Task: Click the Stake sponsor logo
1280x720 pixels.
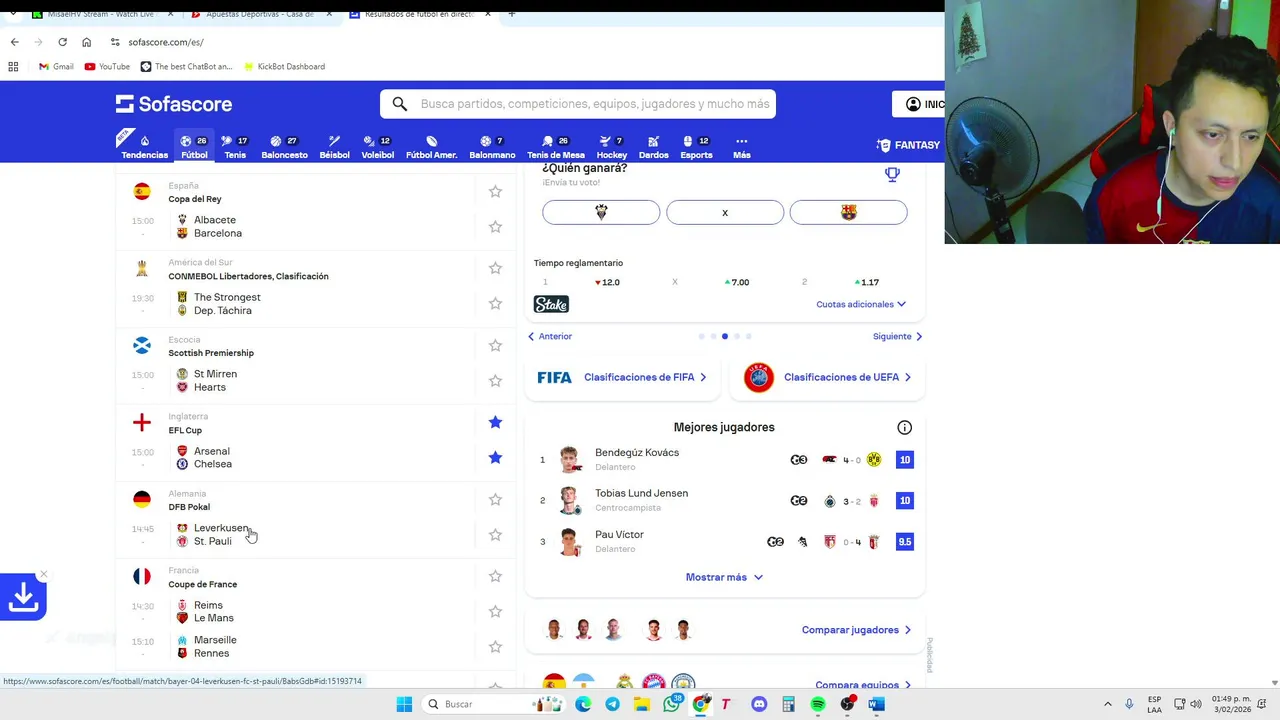Action: coord(551,304)
